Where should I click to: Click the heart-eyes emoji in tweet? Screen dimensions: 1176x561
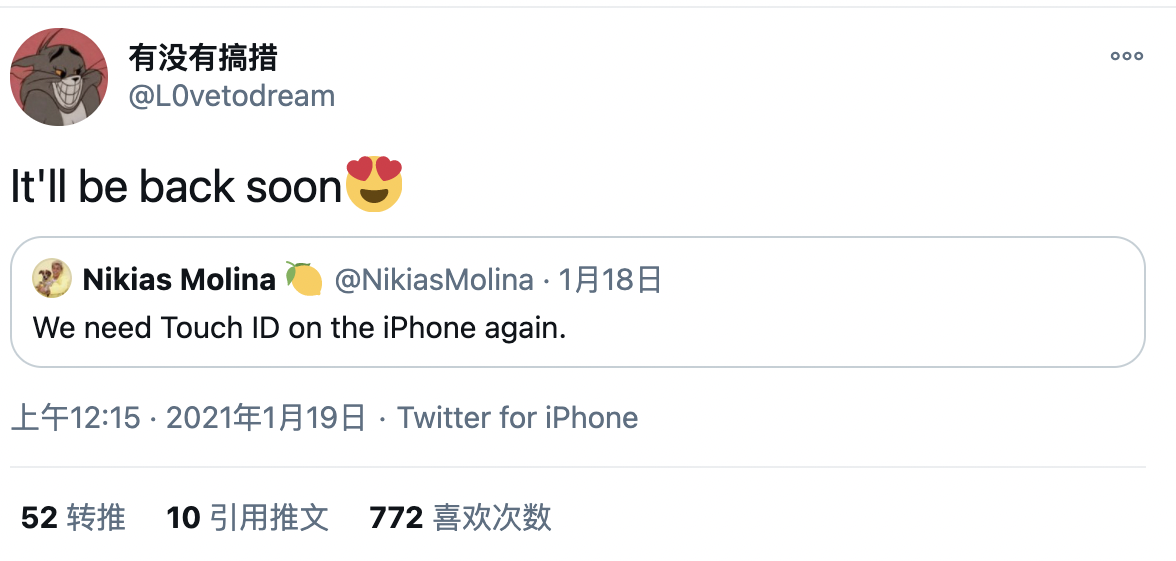click(x=374, y=184)
